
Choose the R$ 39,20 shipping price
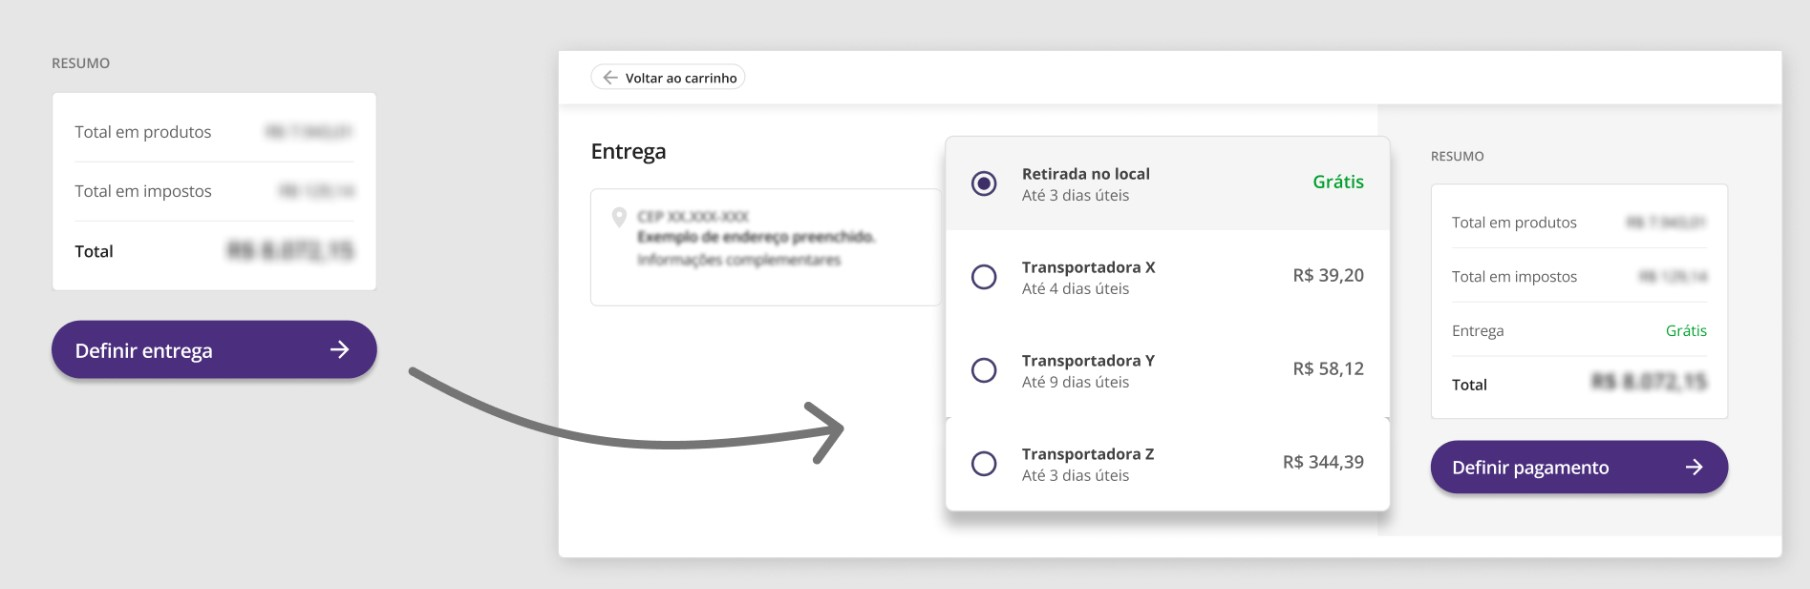tap(1328, 275)
